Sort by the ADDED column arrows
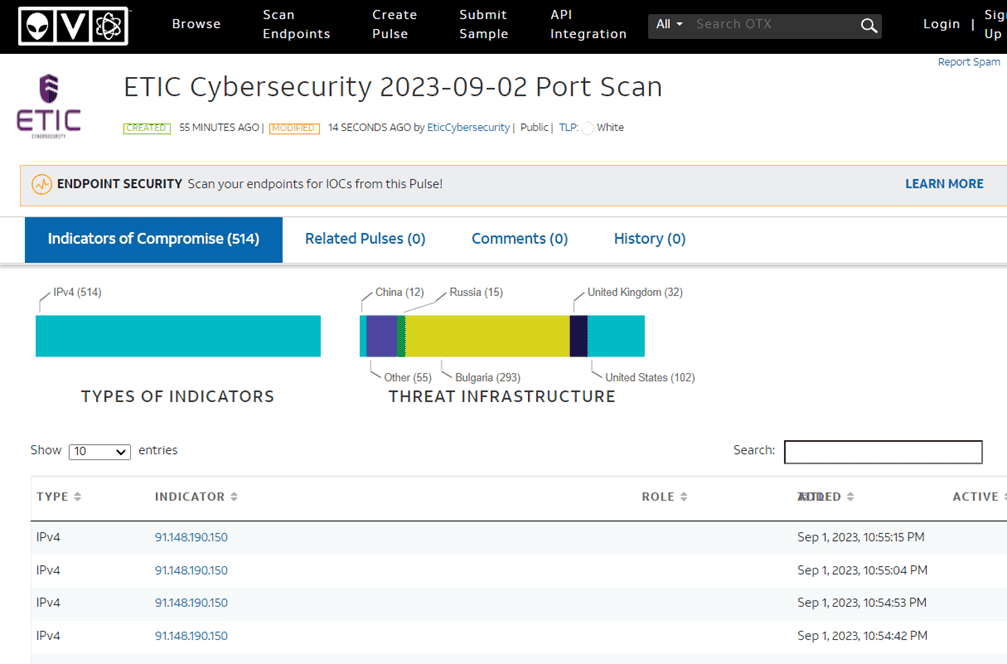 [850, 497]
